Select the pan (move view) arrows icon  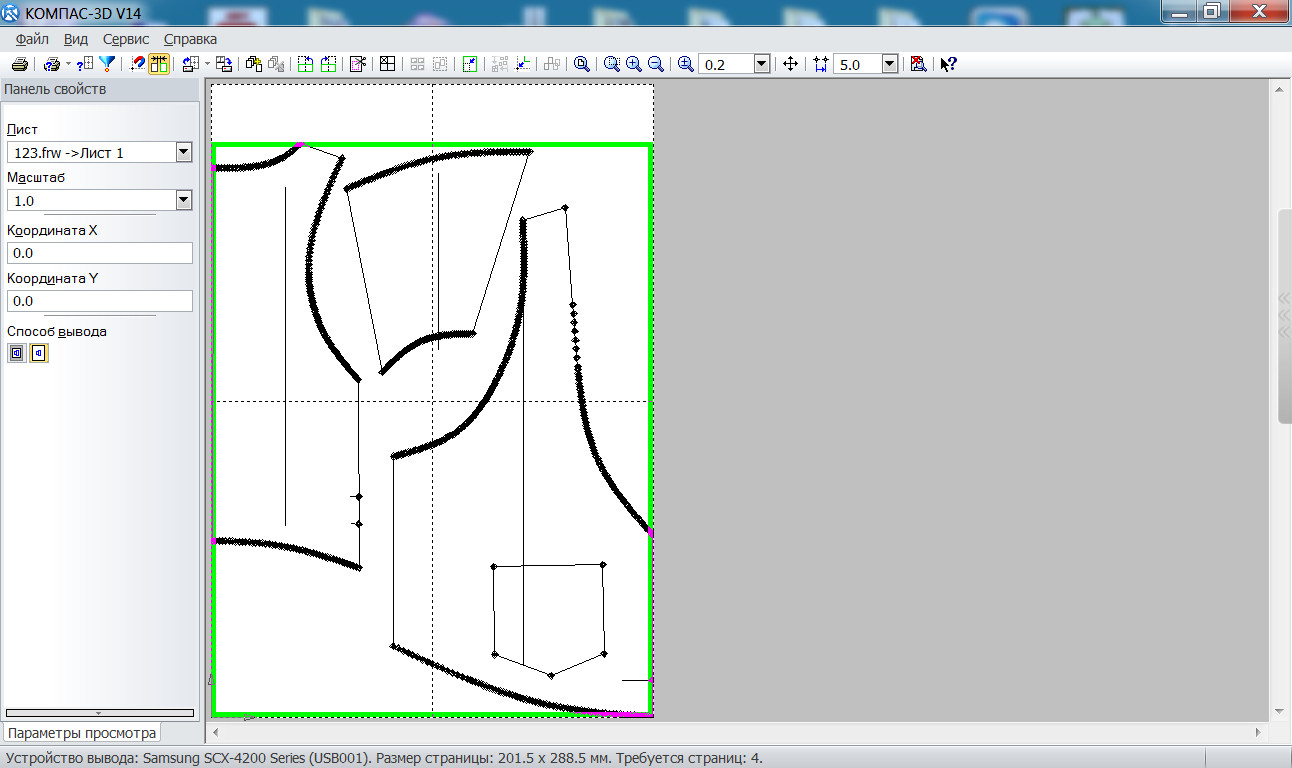click(790, 64)
